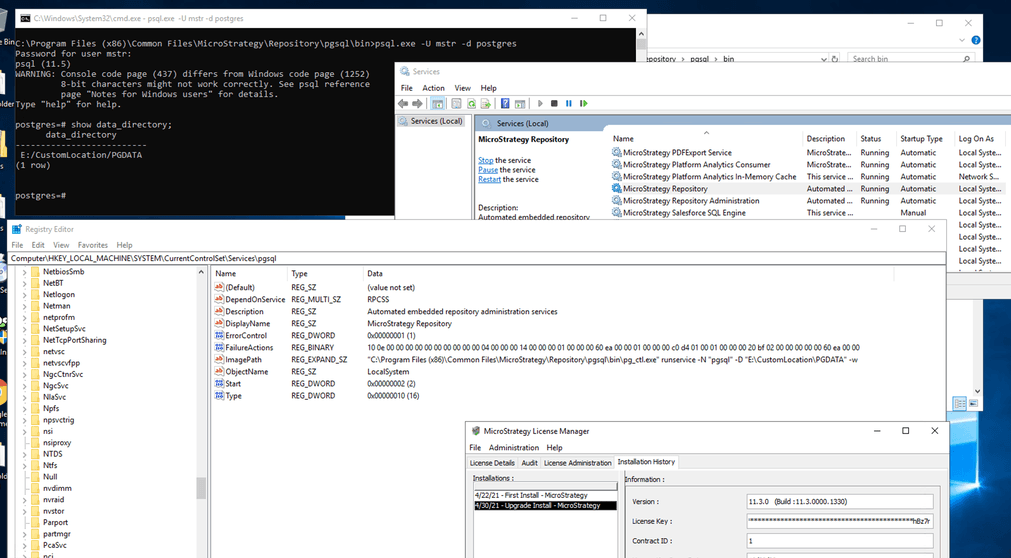
Task: Switch to the License Details tab
Action: coord(492,463)
